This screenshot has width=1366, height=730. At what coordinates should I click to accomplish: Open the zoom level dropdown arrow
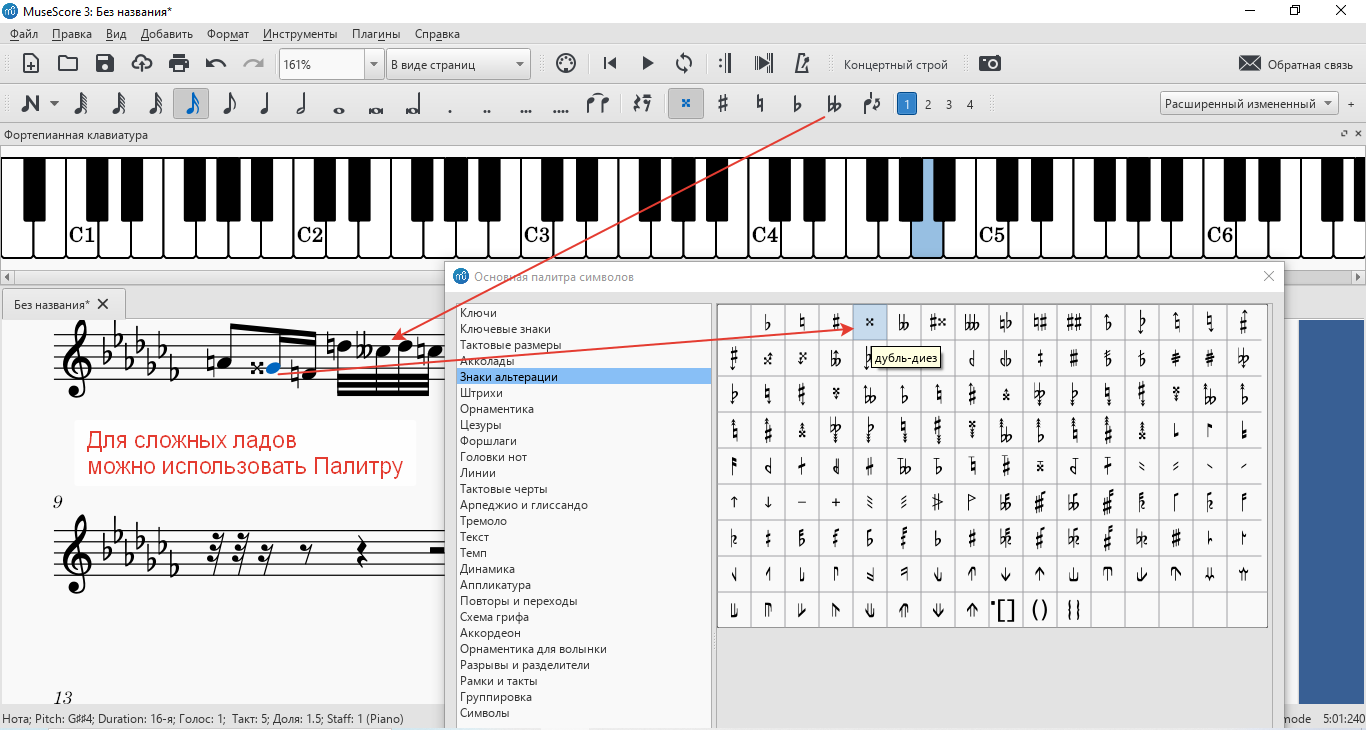pyautogui.click(x=374, y=65)
